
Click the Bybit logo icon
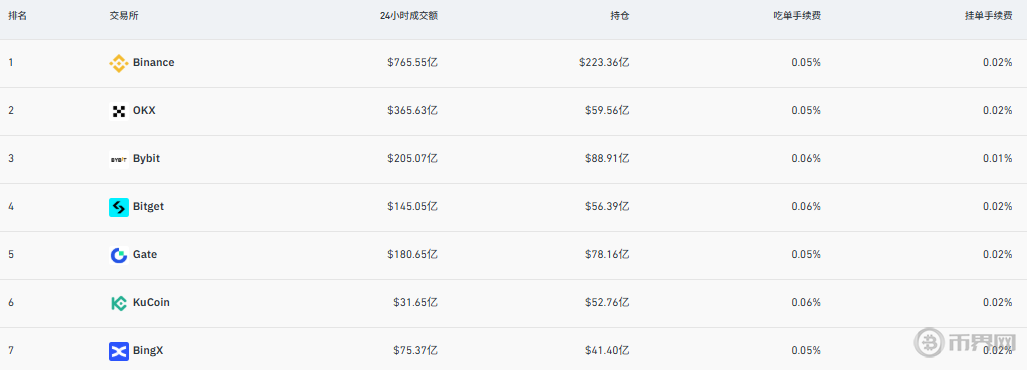[119, 159]
